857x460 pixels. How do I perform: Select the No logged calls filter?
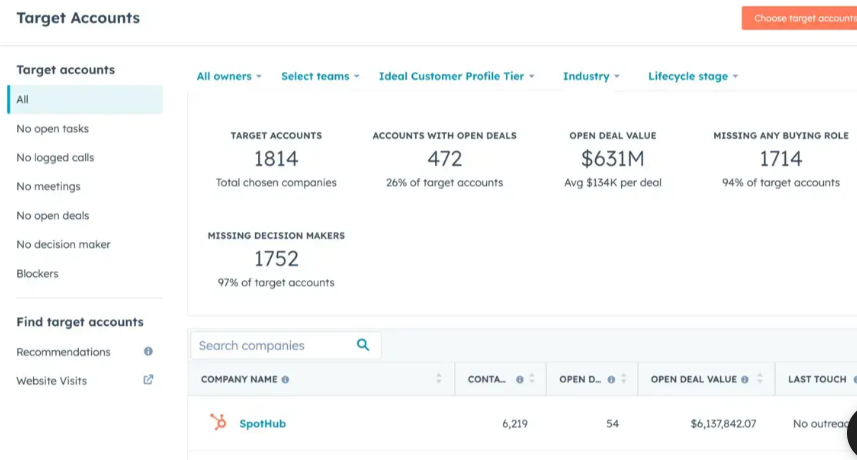[55, 158]
